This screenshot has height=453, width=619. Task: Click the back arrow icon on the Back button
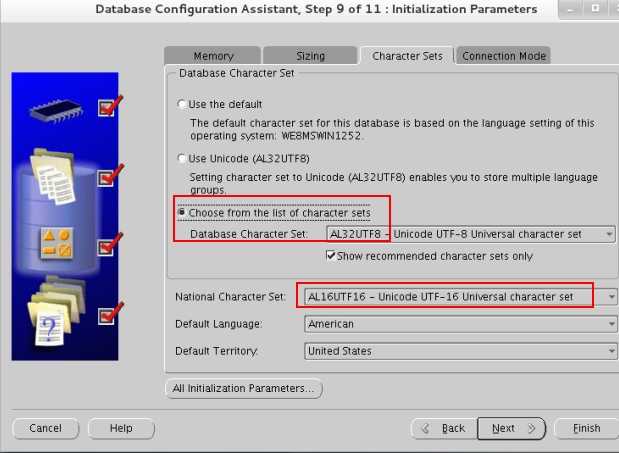click(x=426, y=428)
